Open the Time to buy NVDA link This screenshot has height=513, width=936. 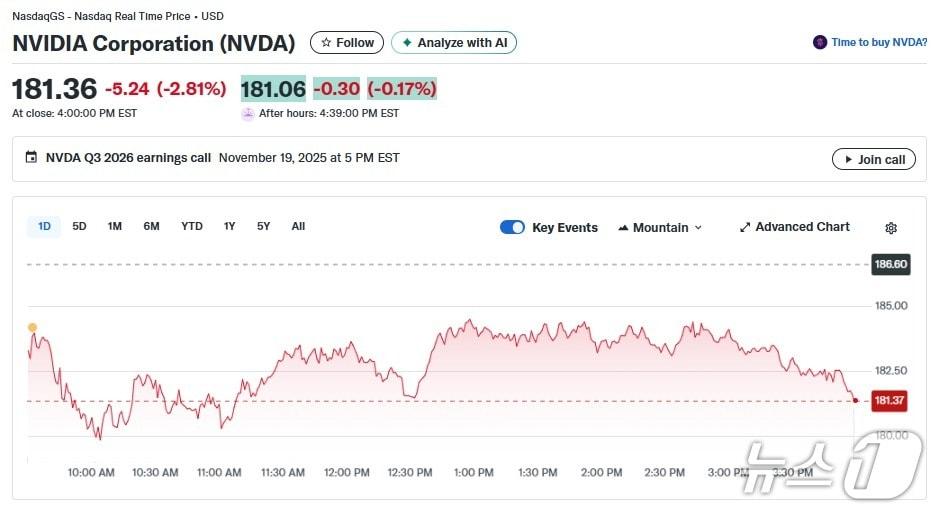878,43
